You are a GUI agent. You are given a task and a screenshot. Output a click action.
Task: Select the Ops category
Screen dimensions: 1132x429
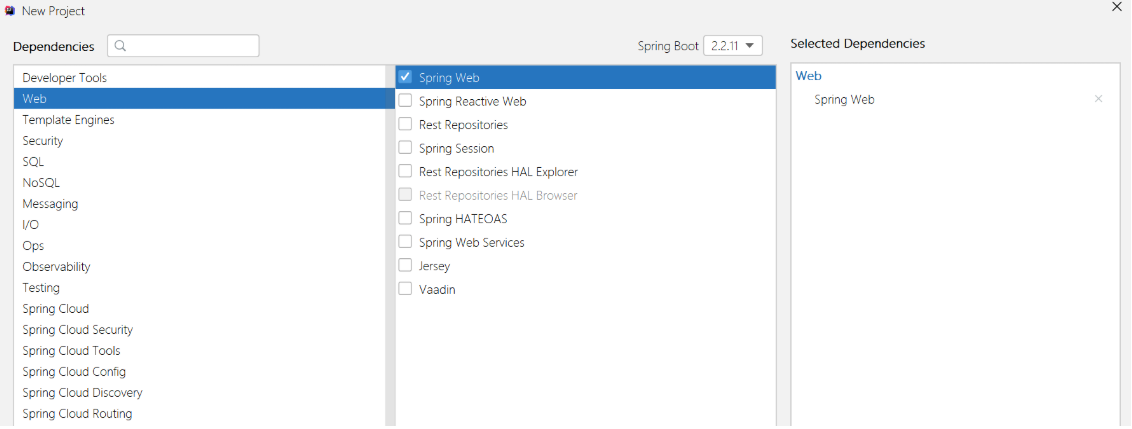pos(200,246)
